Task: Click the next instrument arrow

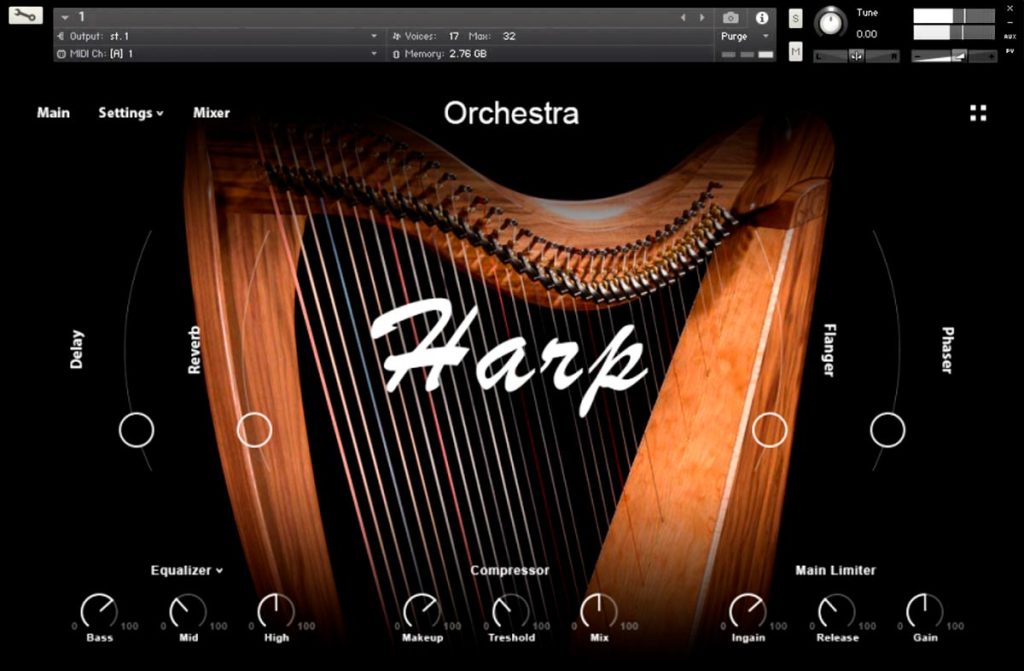Action: tap(702, 18)
